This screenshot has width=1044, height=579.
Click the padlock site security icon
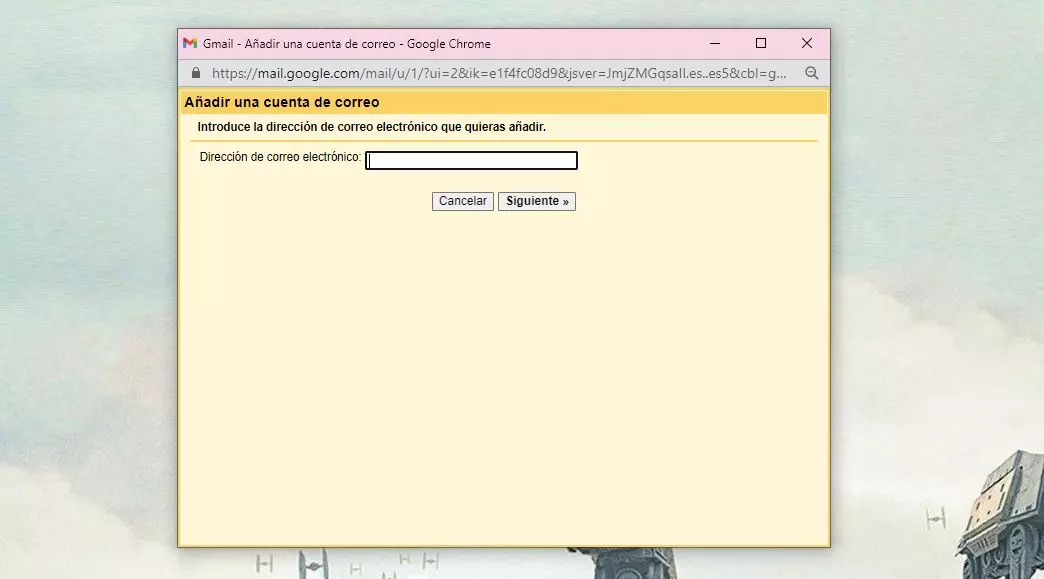click(x=196, y=73)
